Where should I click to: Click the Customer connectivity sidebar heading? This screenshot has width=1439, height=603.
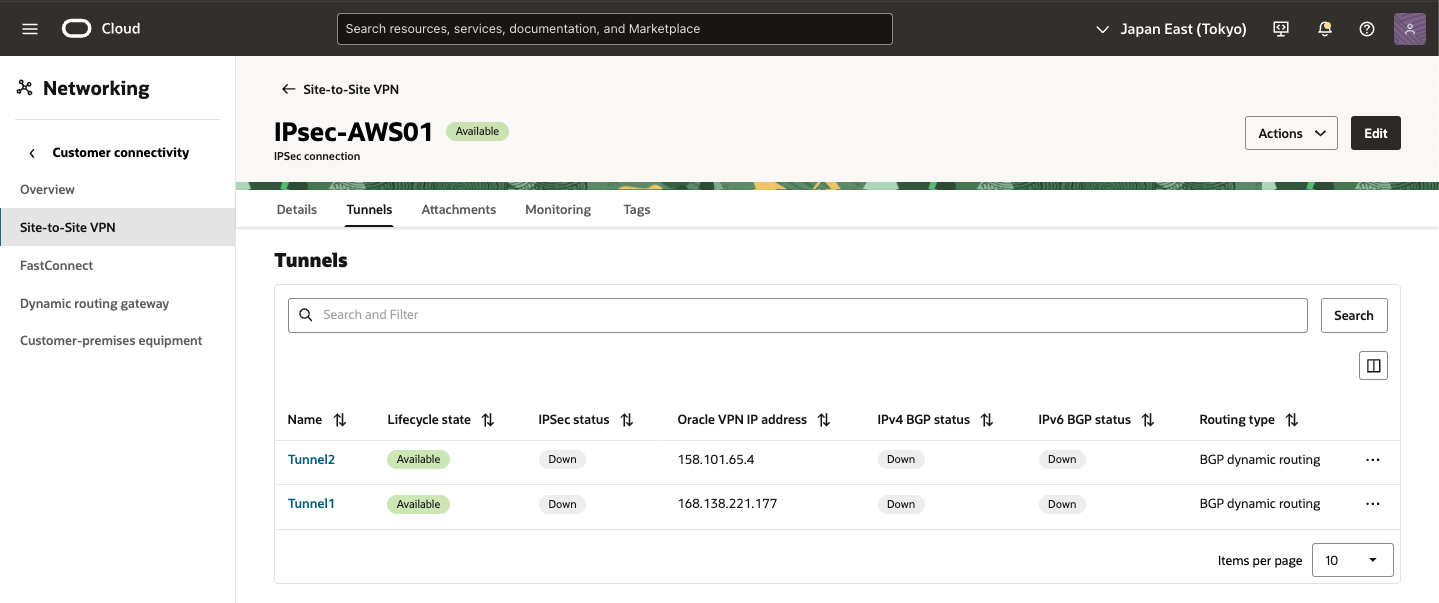click(121, 153)
